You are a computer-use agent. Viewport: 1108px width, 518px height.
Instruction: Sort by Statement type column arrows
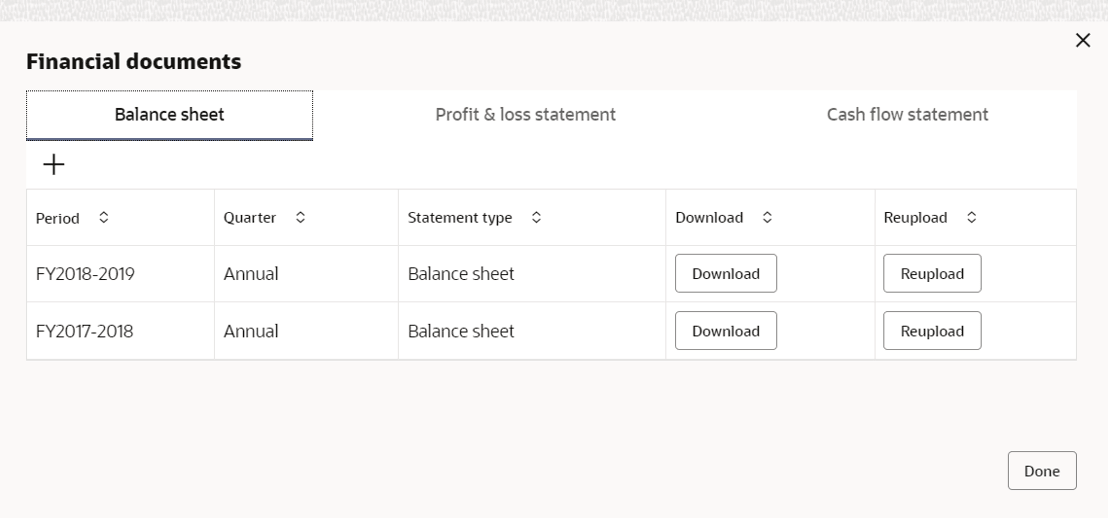(537, 218)
